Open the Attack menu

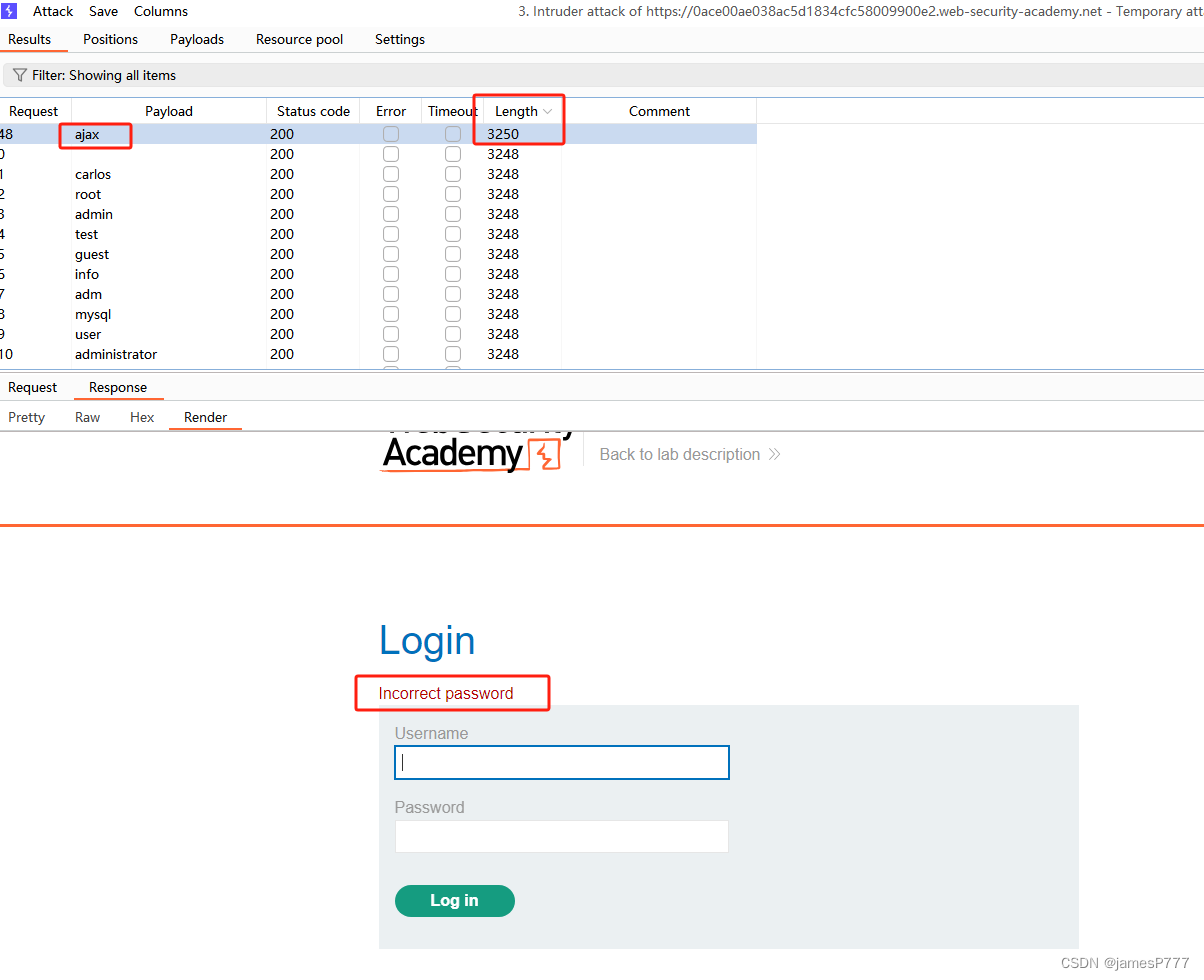coord(52,11)
